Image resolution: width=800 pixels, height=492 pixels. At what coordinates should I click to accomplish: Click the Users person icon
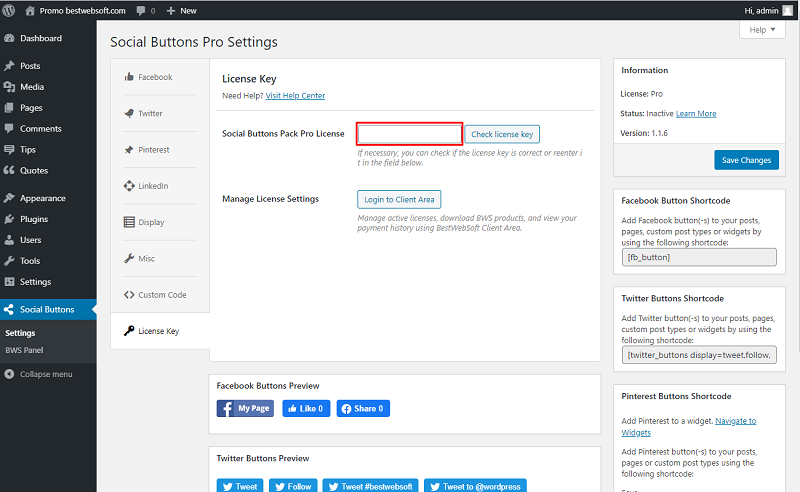[9, 240]
